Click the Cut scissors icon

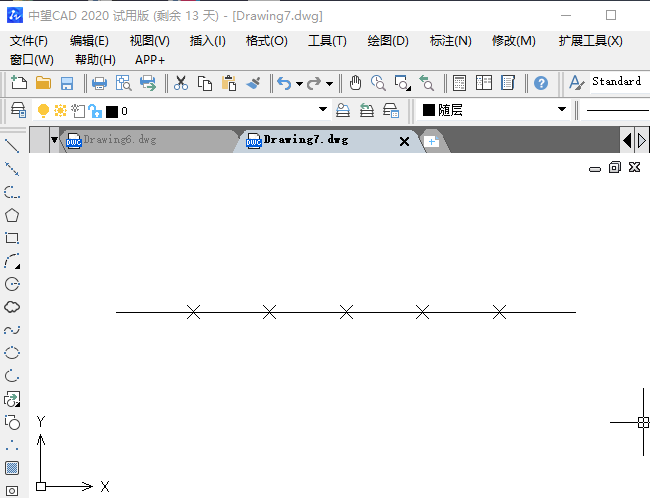(x=181, y=83)
